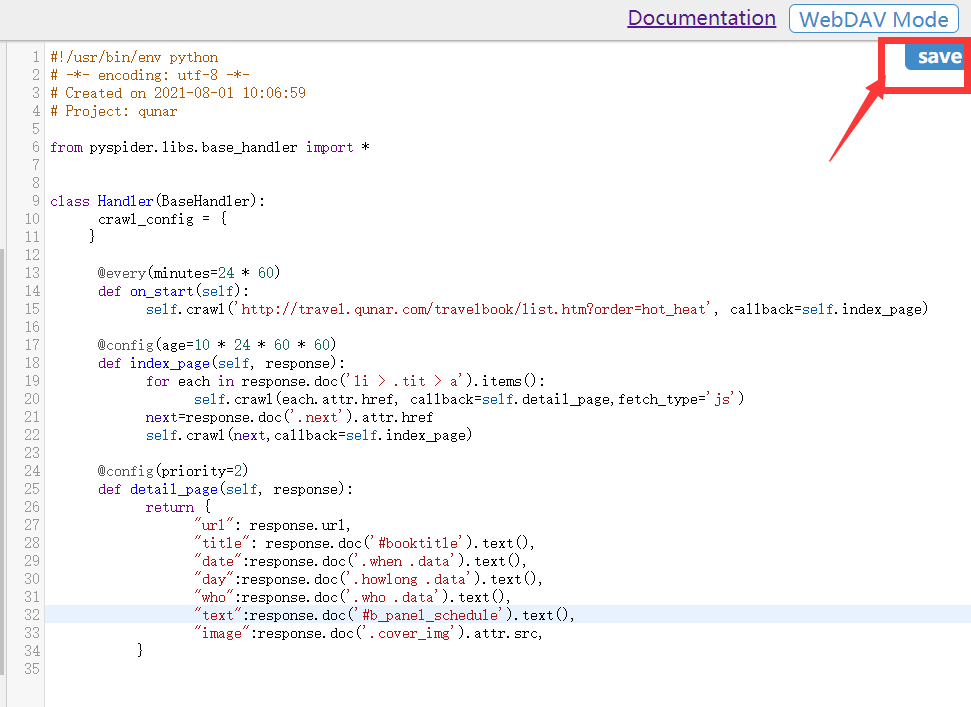Click the 'self.crawl(next,callback=self.index_page)' line

tap(309, 435)
